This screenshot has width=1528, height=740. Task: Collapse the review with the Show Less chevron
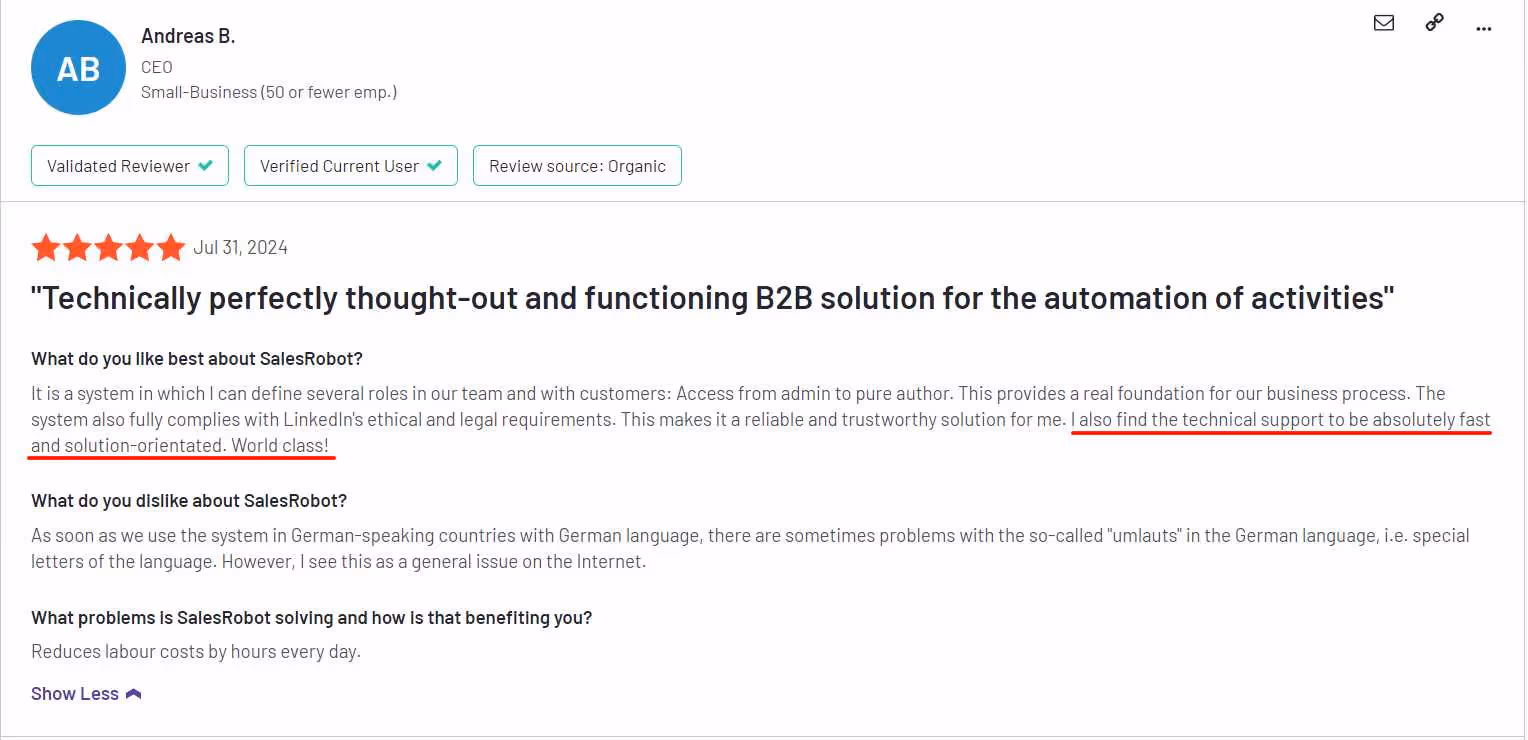[133, 691]
